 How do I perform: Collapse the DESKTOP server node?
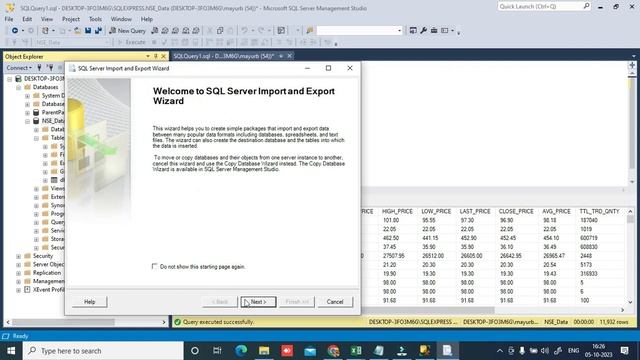click(x=10, y=79)
